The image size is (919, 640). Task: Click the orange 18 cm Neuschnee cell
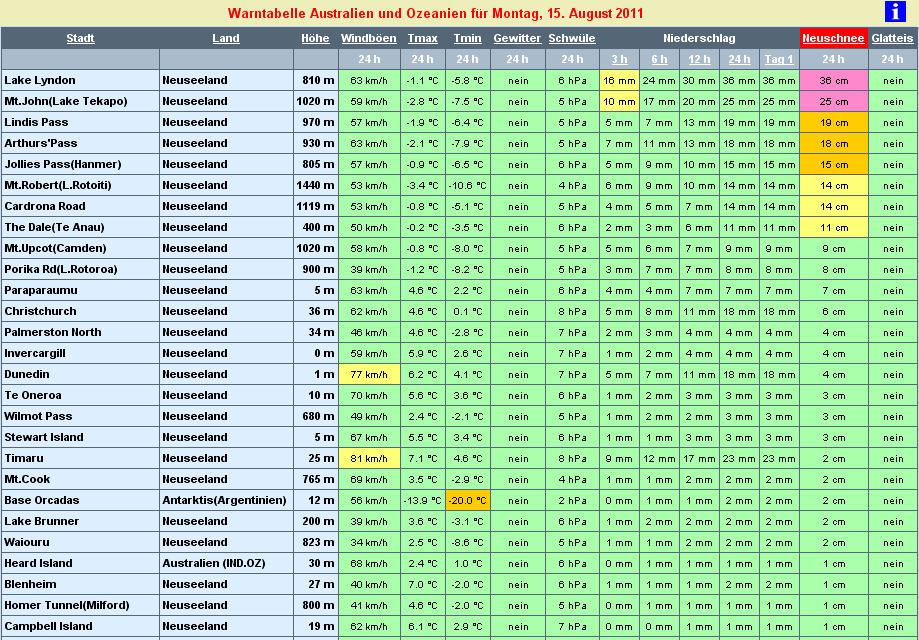[x=834, y=144]
